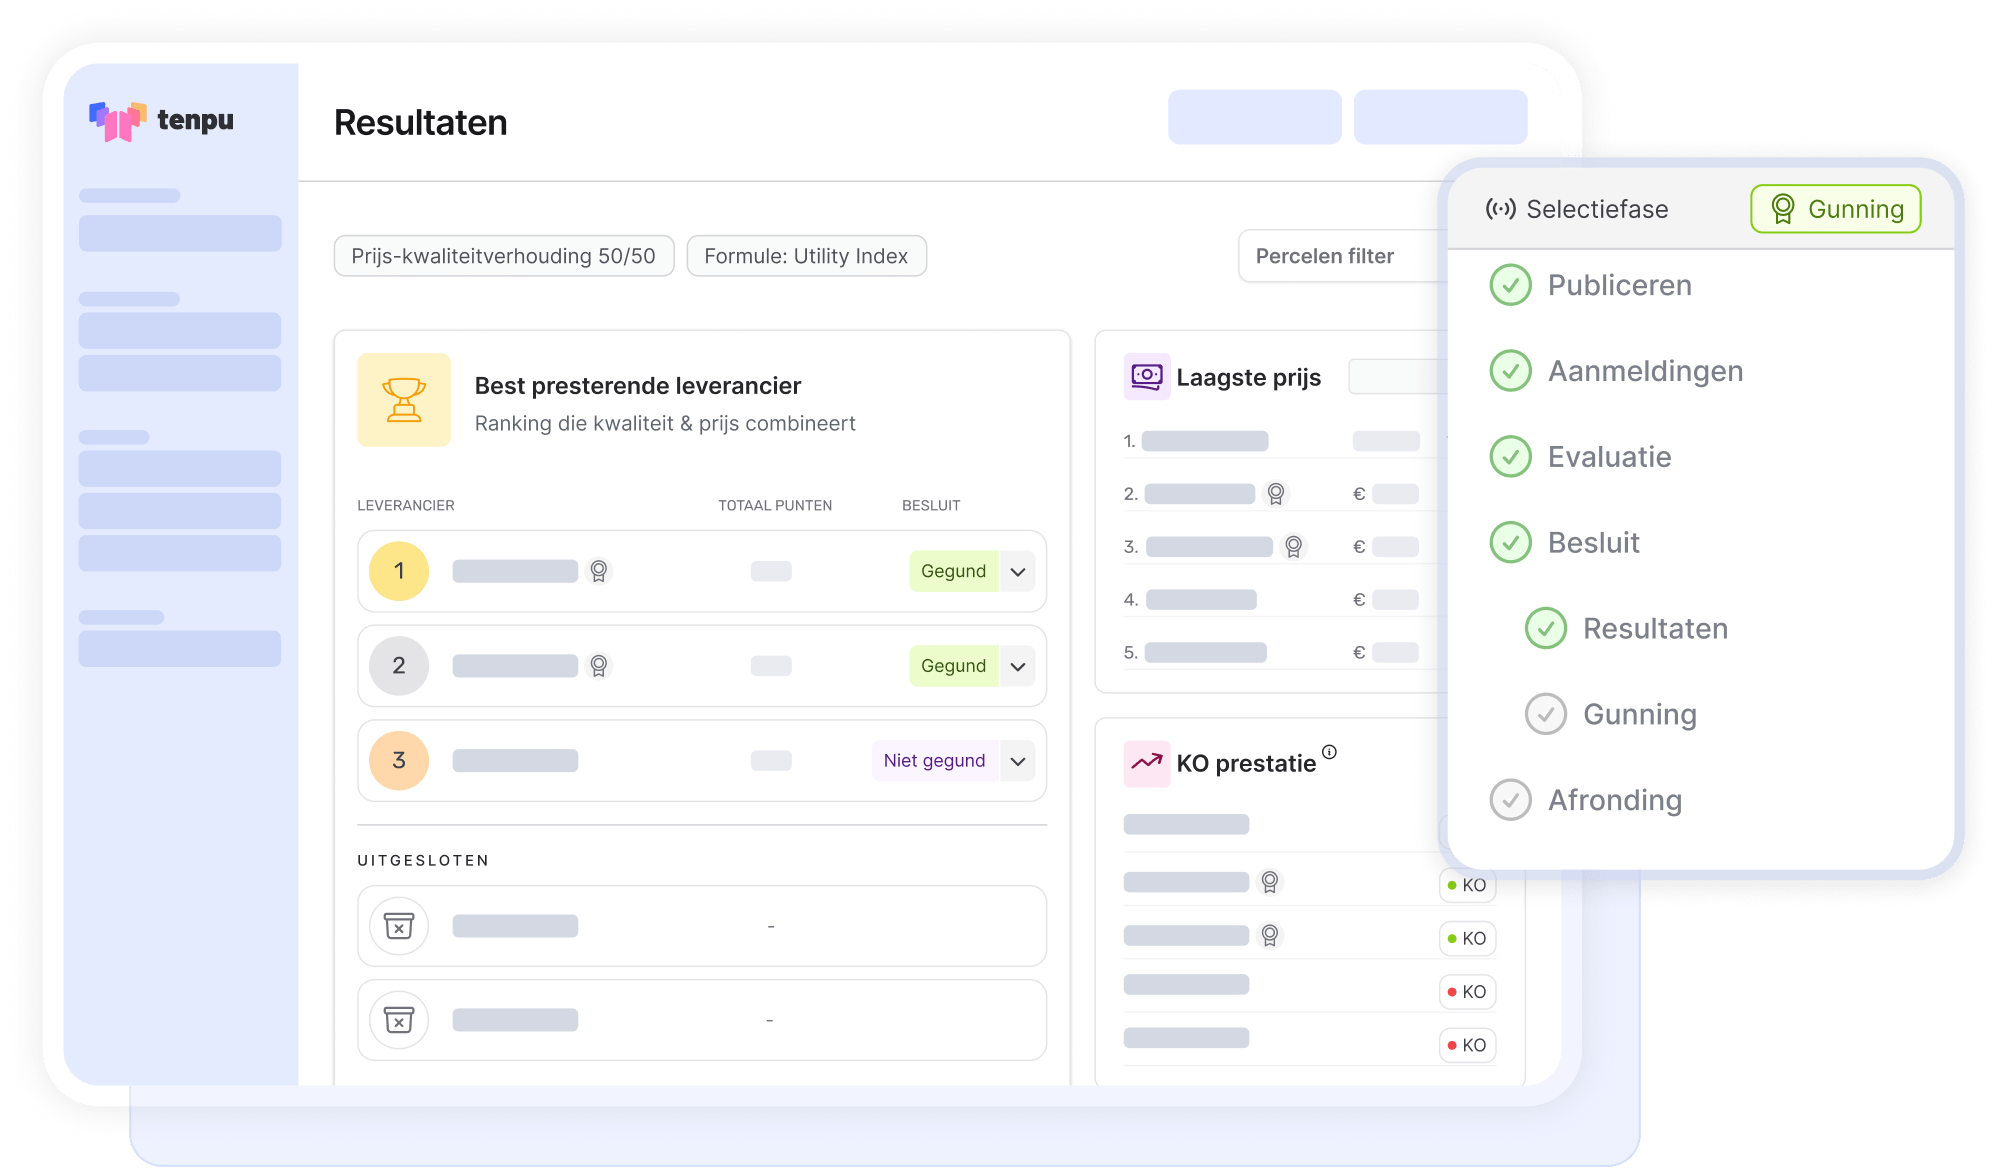Click the Laagste prijs money icon
This screenshot has height=1170, width=1994.
1146,377
